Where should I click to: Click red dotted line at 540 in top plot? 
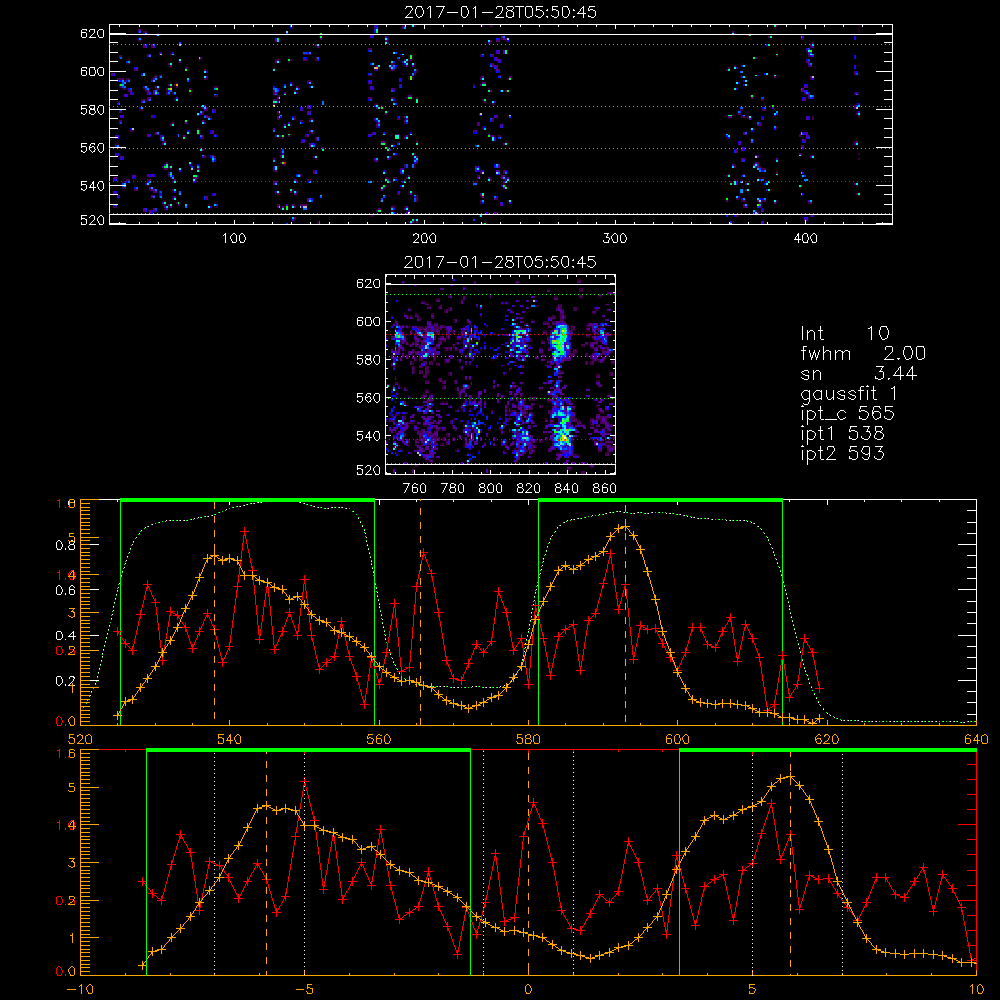pos(501,182)
